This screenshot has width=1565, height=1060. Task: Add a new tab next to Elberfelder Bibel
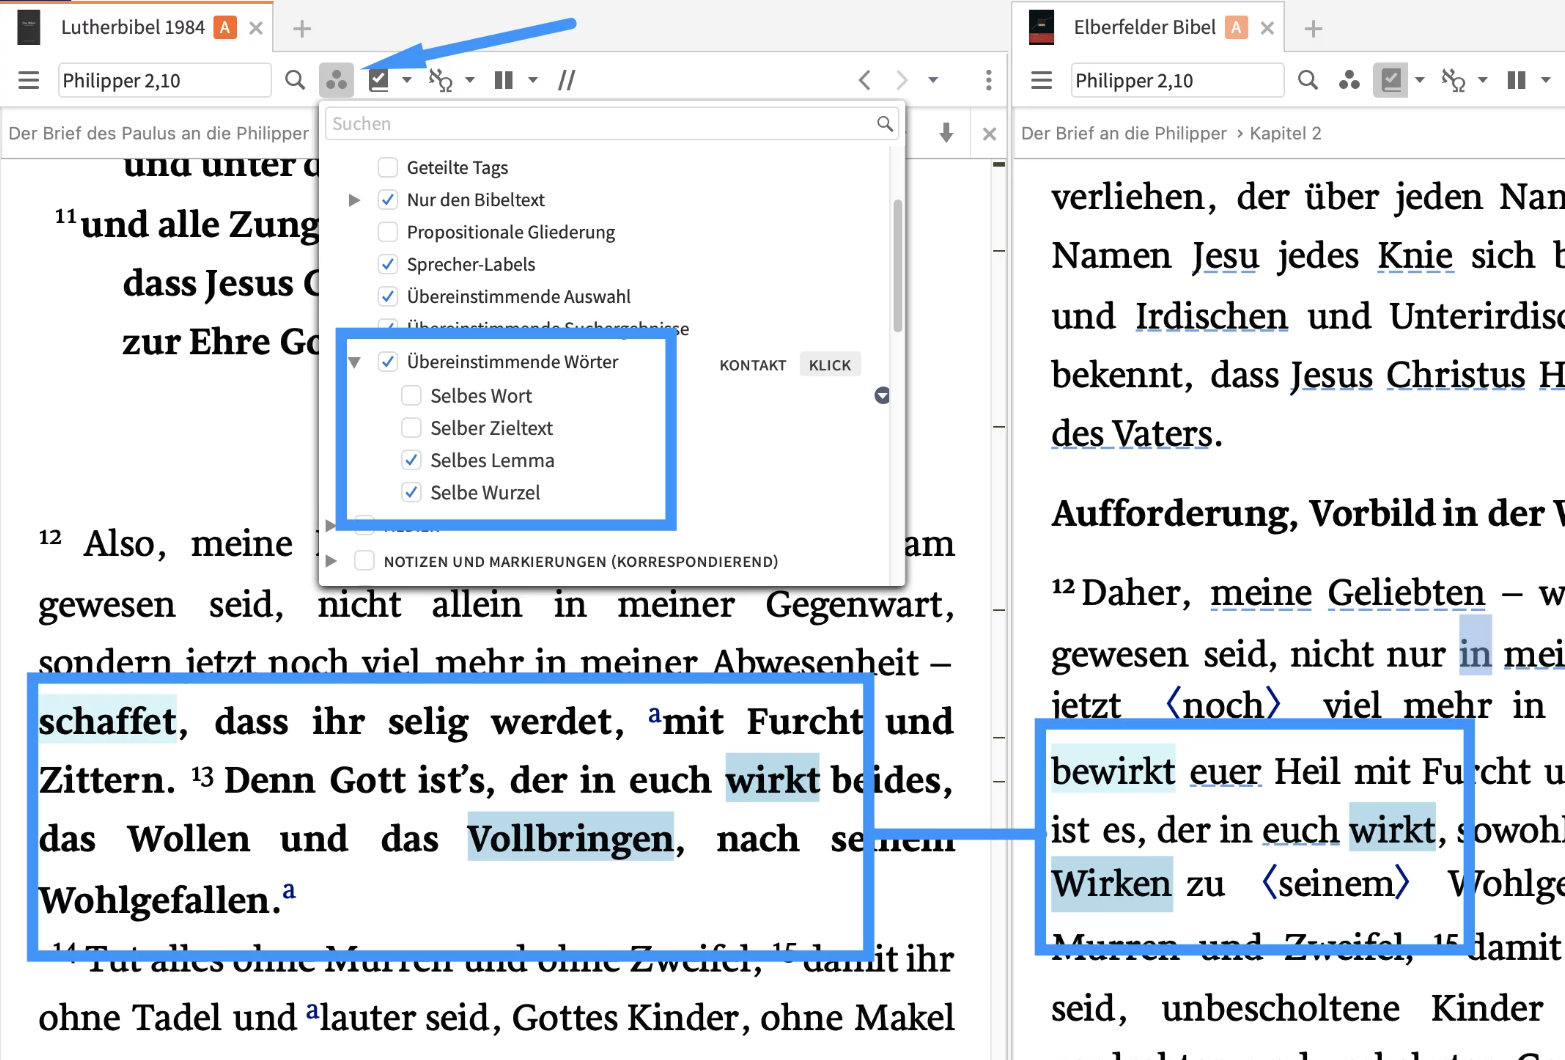1314,29
